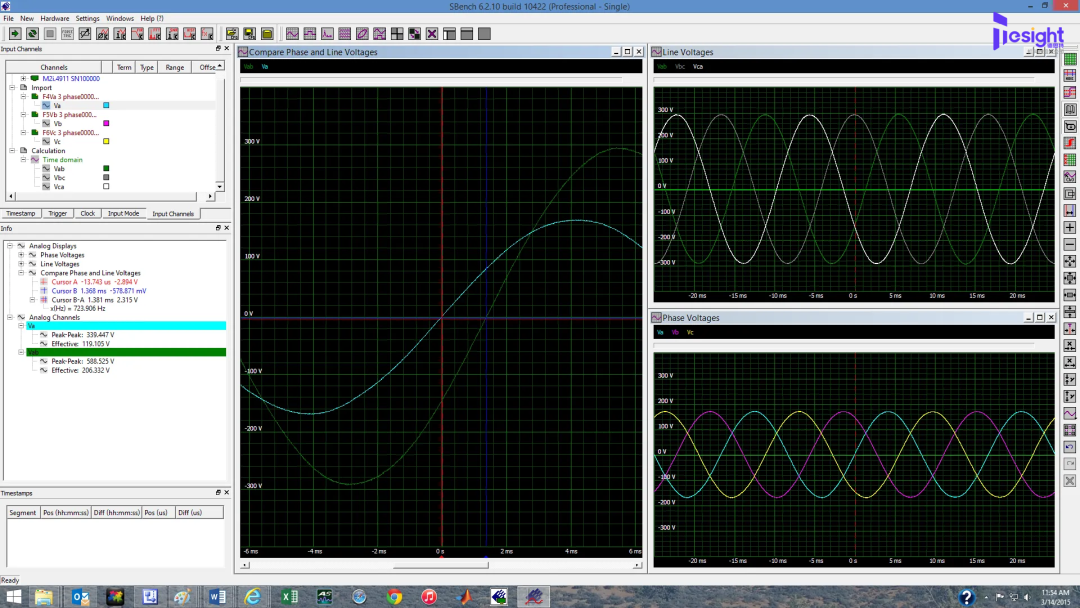Viewport: 1080px width, 608px height.
Task: Open the Hardware menu
Action: 54,19
